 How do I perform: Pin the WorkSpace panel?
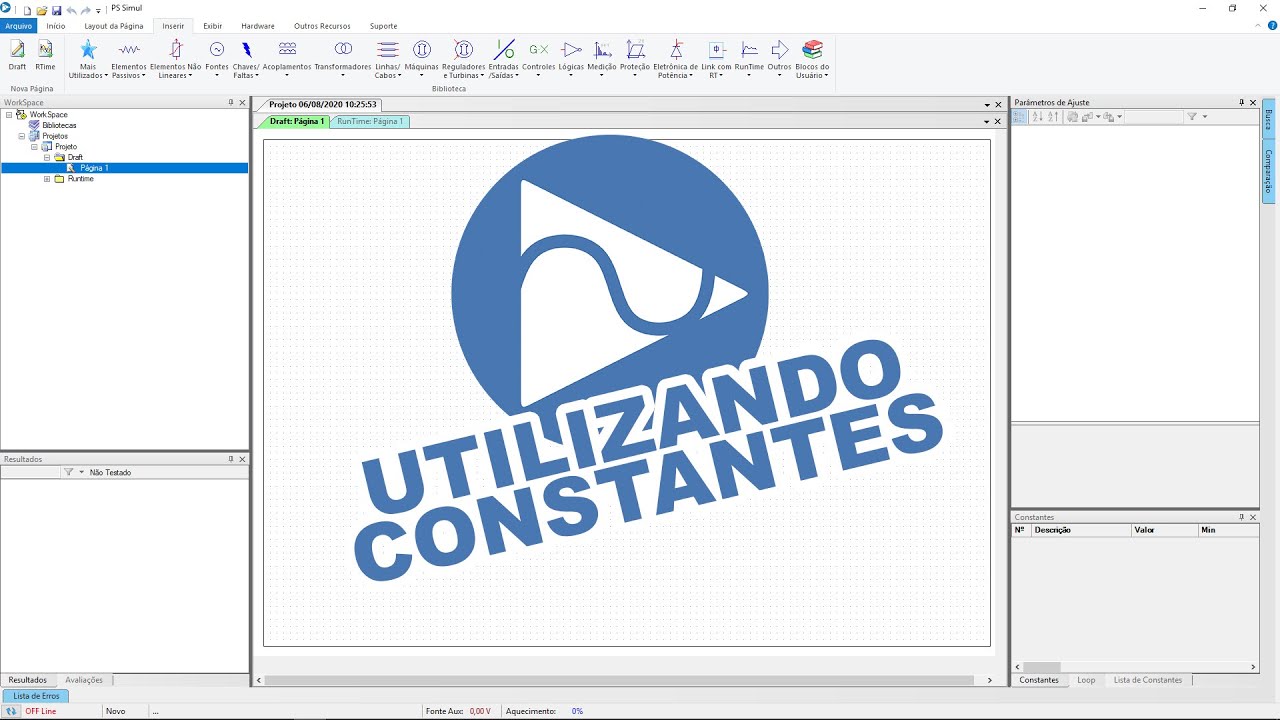pyautogui.click(x=231, y=102)
